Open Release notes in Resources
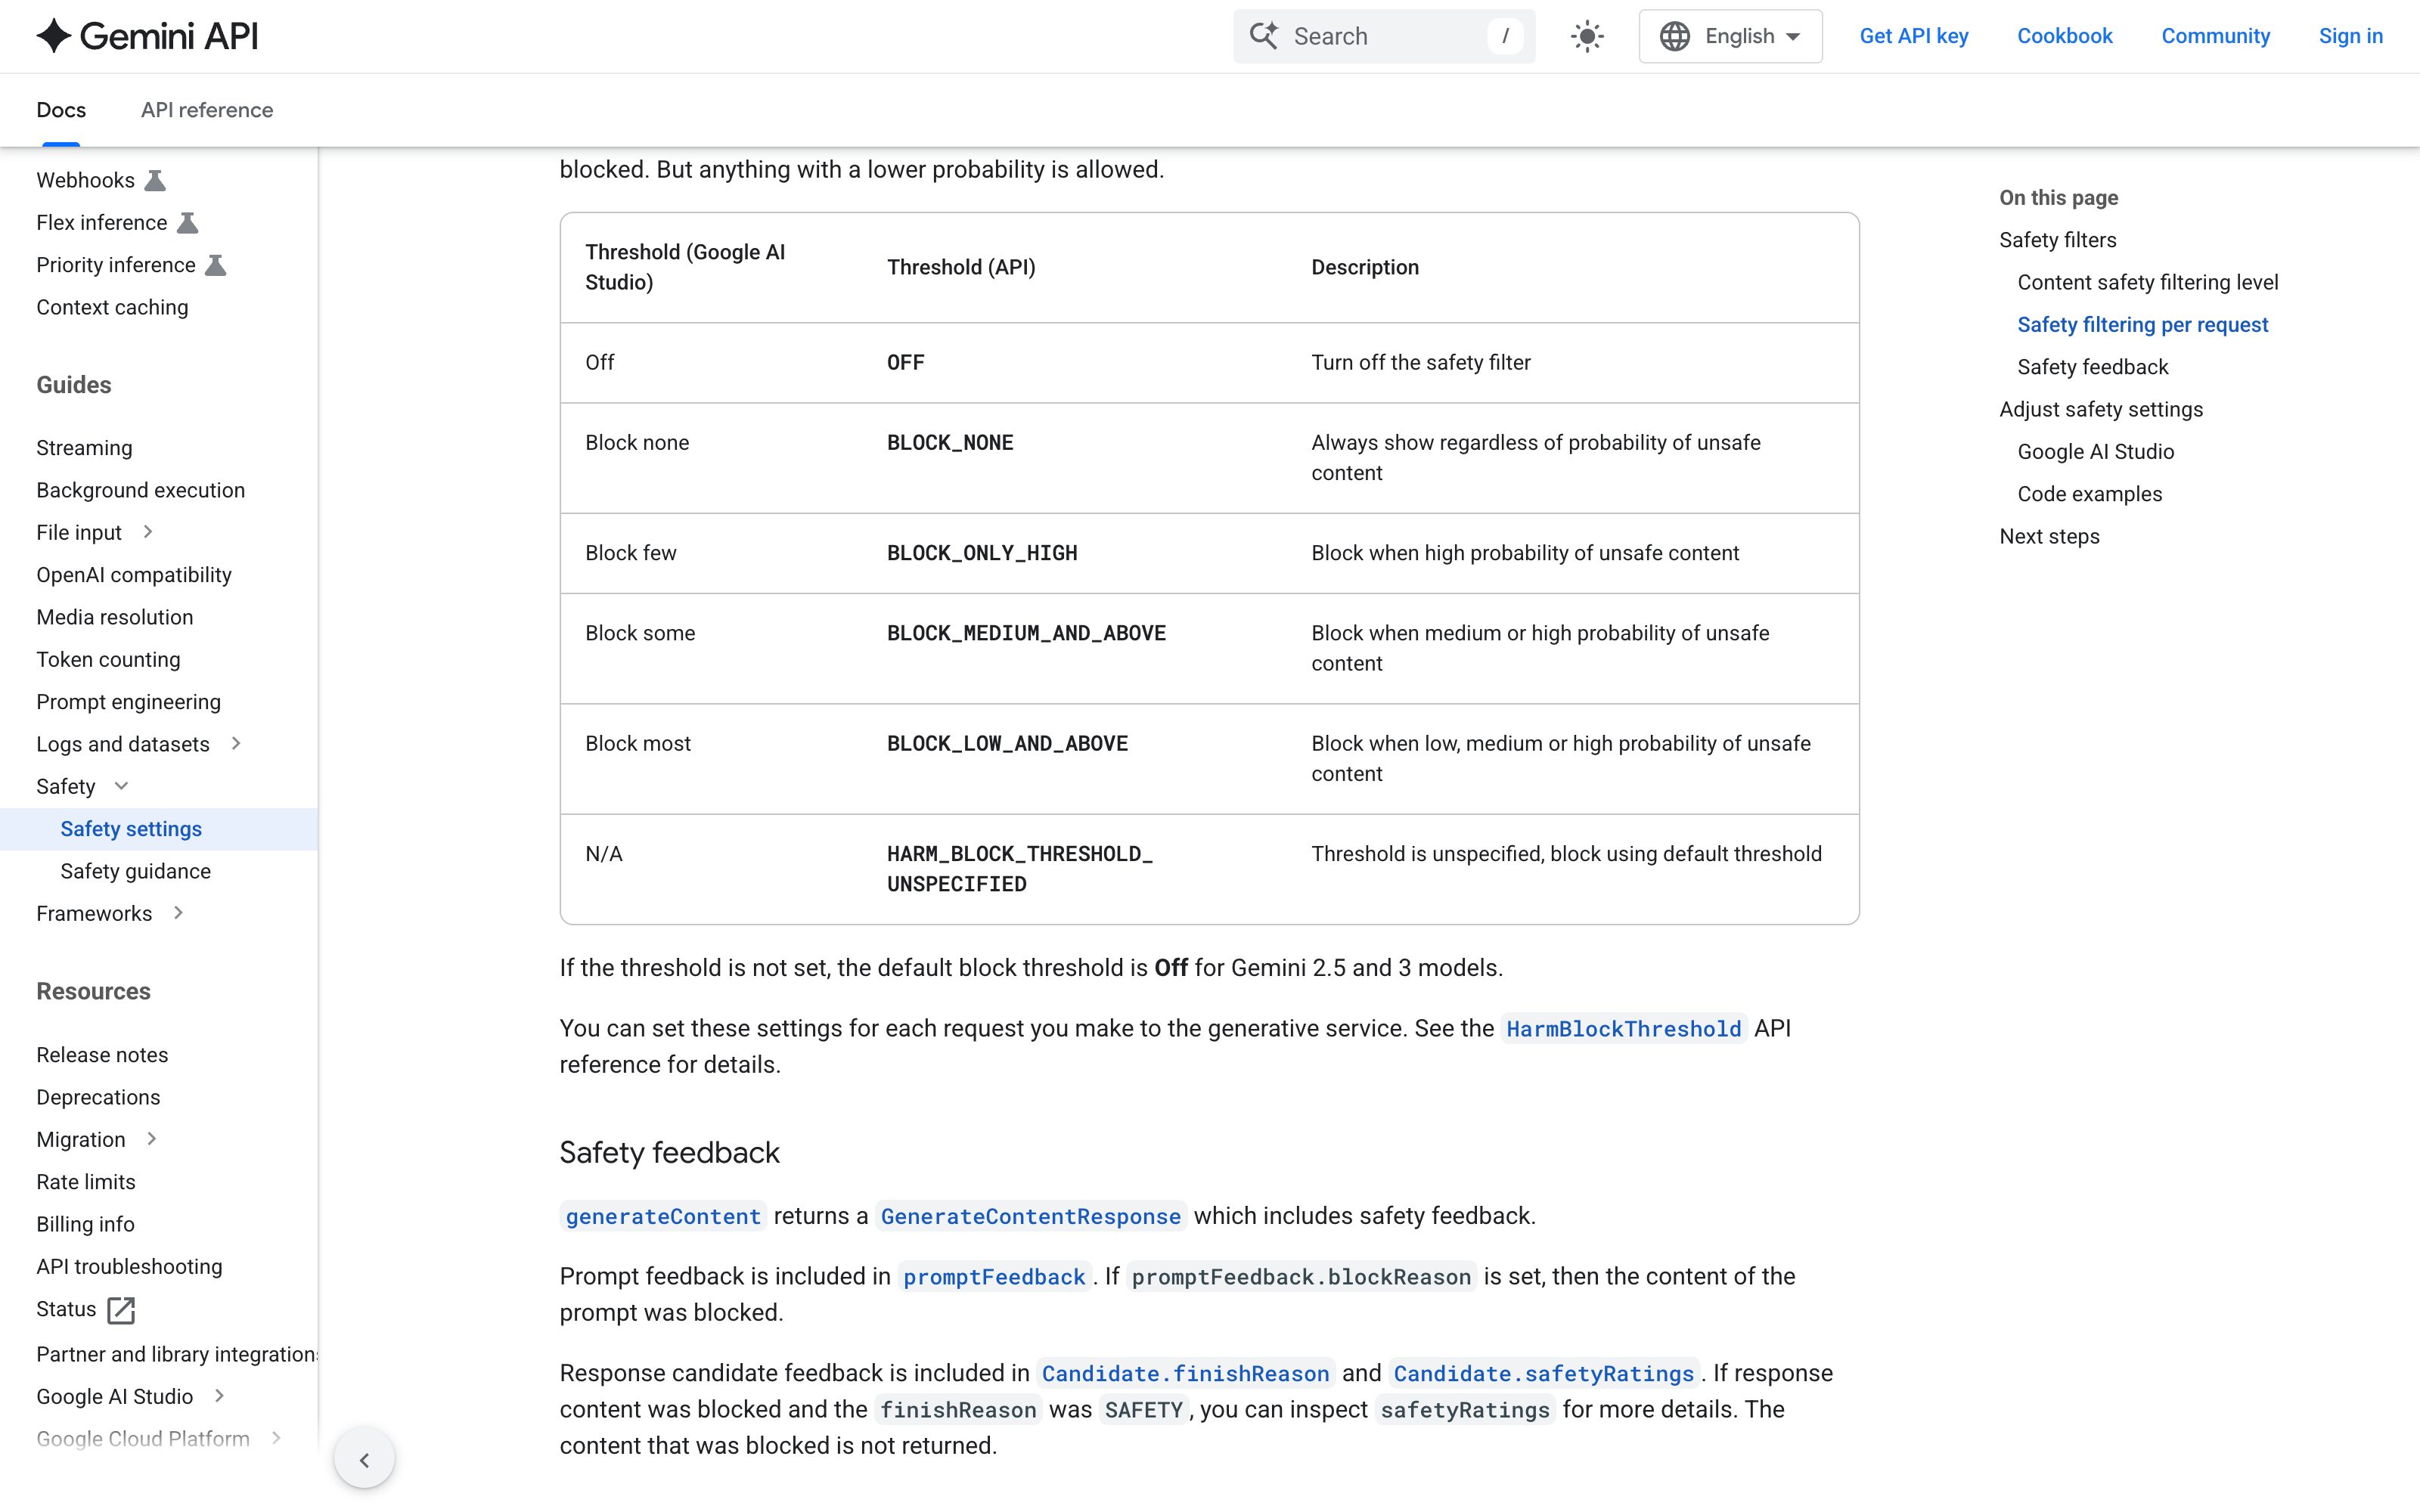The height and width of the screenshot is (1512, 2420). click(x=102, y=1055)
